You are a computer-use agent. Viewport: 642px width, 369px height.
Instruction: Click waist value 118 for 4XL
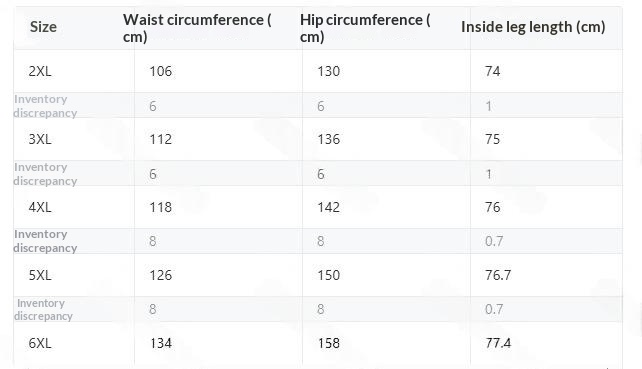[160, 207]
